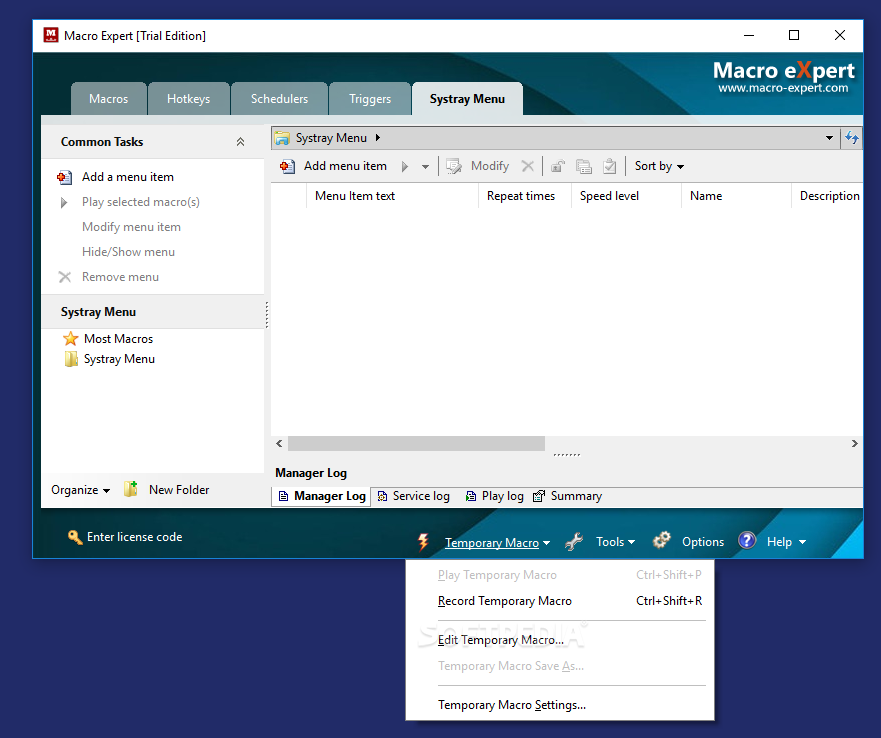Viewport: 881px width, 738px height.
Task: Click the Menu Item text column header
Action: click(392, 196)
